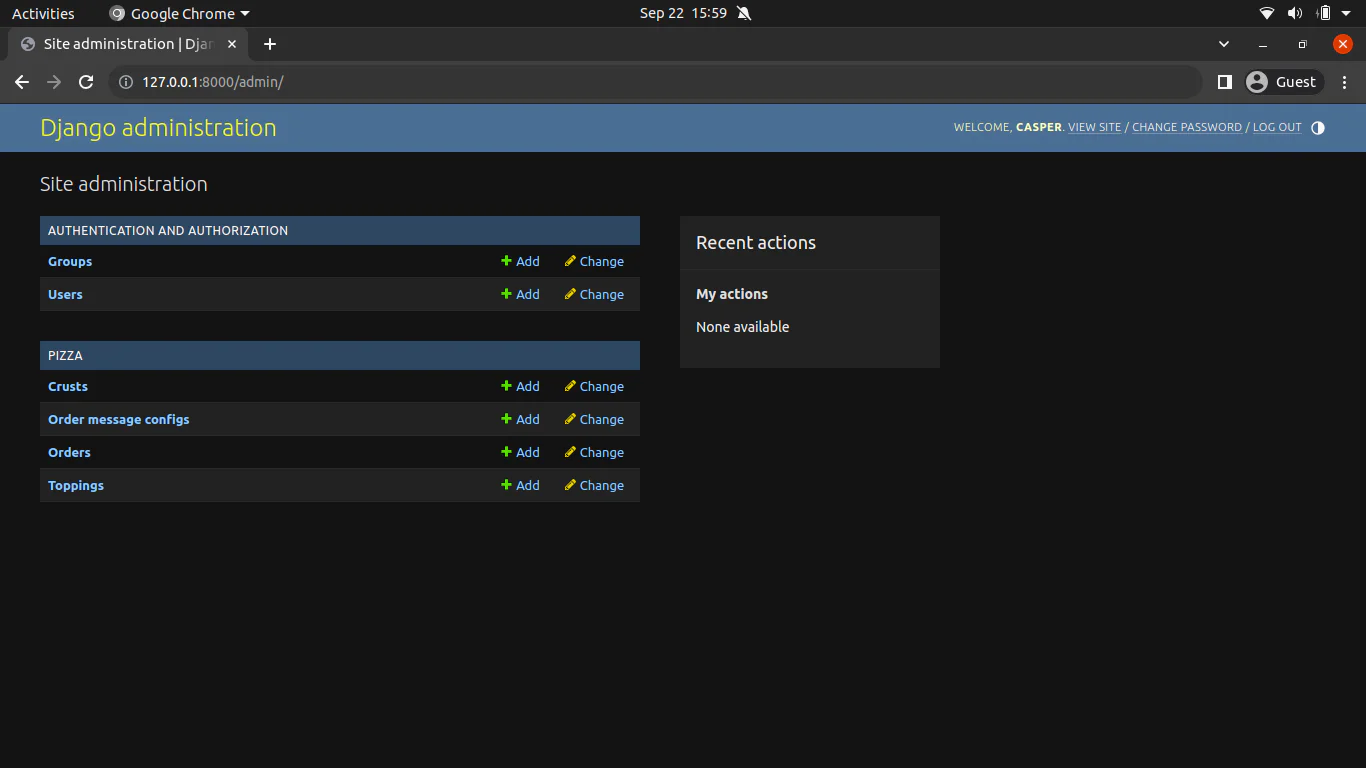Open the Activities overview
The height and width of the screenshot is (768, 1366).
click(x=43, y=13)
